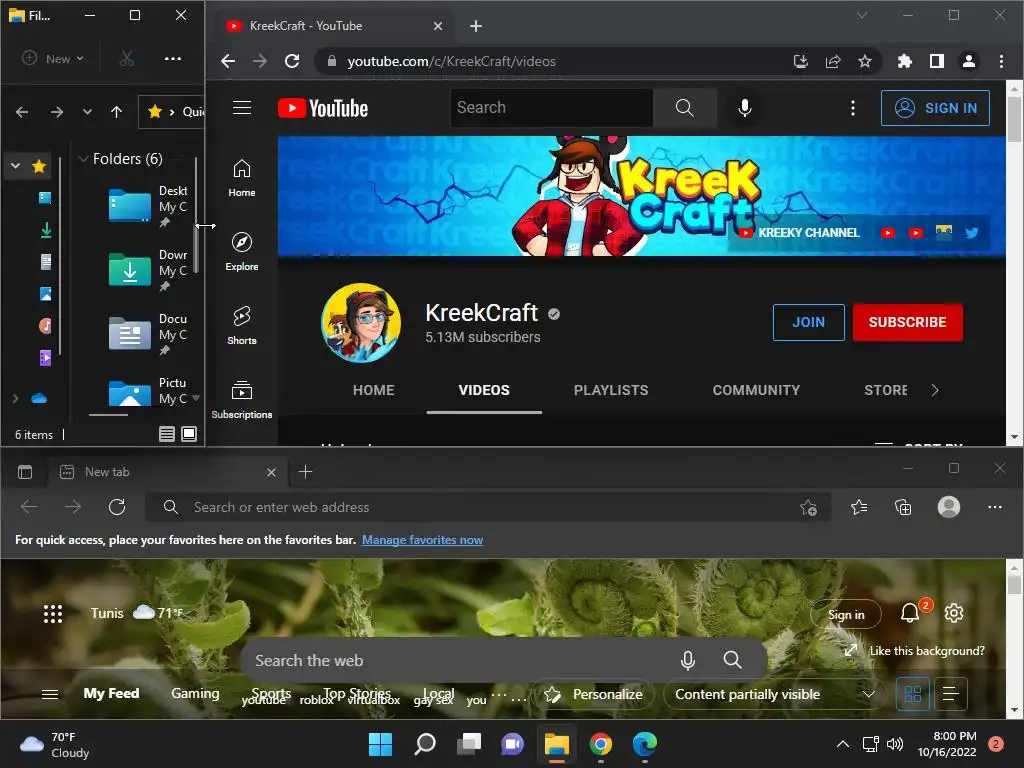Screen dimensions: 1024x768
Task: Open Subscriptions in YouTube sidebar
Action: (242, 400)
